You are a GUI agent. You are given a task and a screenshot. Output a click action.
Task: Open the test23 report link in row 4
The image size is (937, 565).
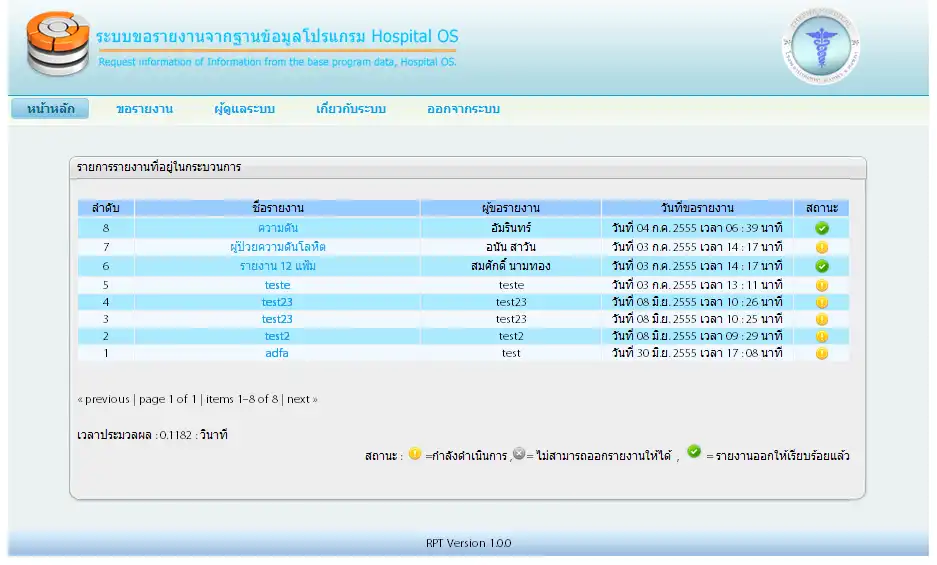coord(277,302)
